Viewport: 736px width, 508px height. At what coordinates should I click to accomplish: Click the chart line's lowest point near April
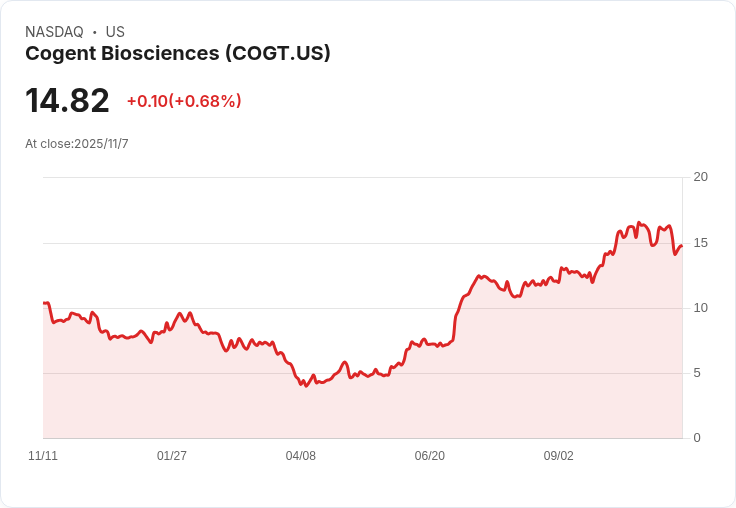tap(306, 386)
